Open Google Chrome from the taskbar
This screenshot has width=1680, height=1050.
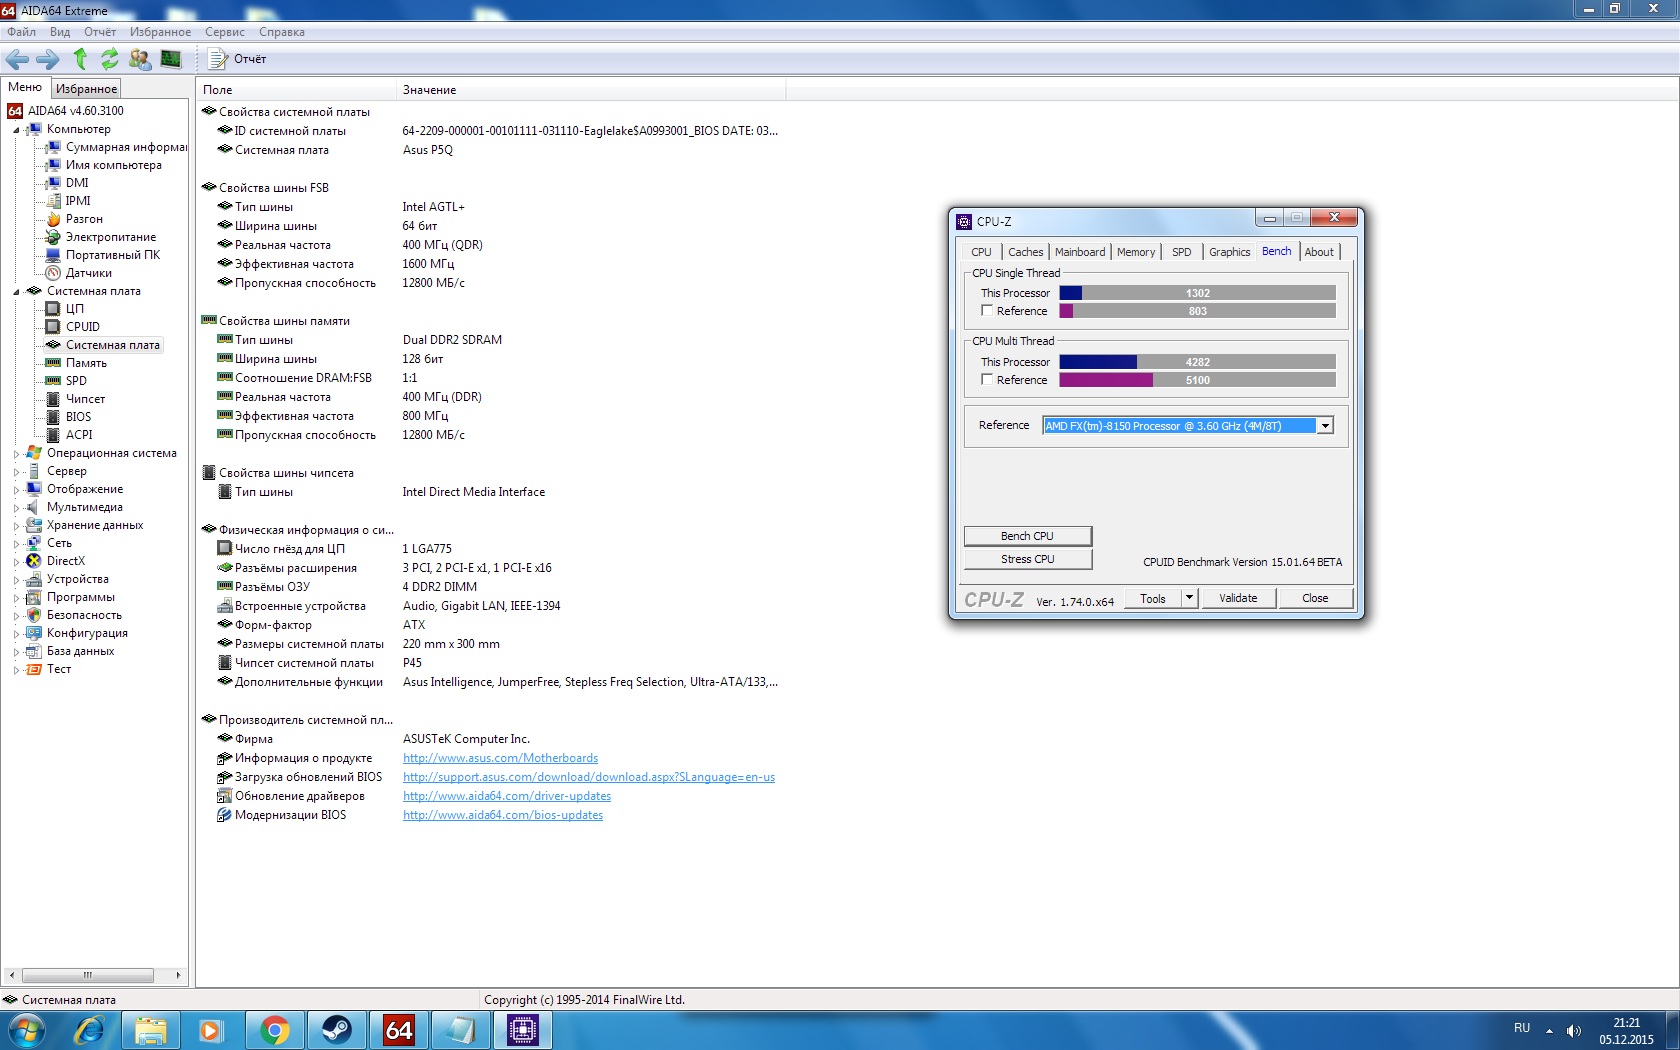coord(274,1030)
